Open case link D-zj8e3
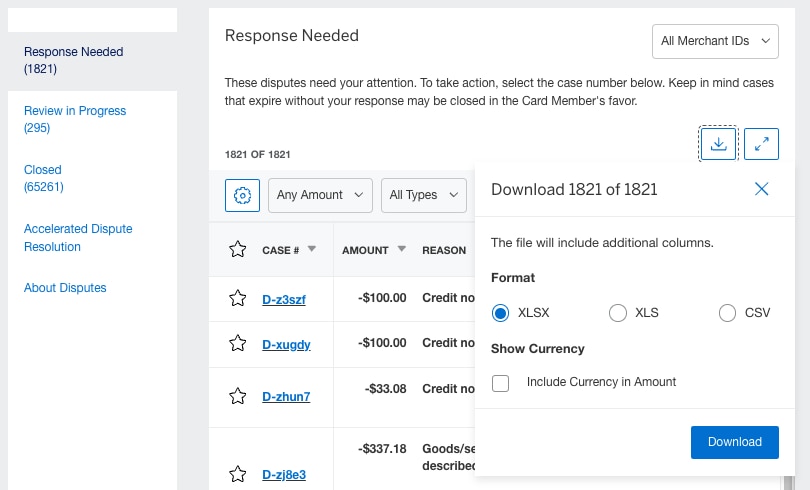 pyautogui.click(x=284, y=475)
